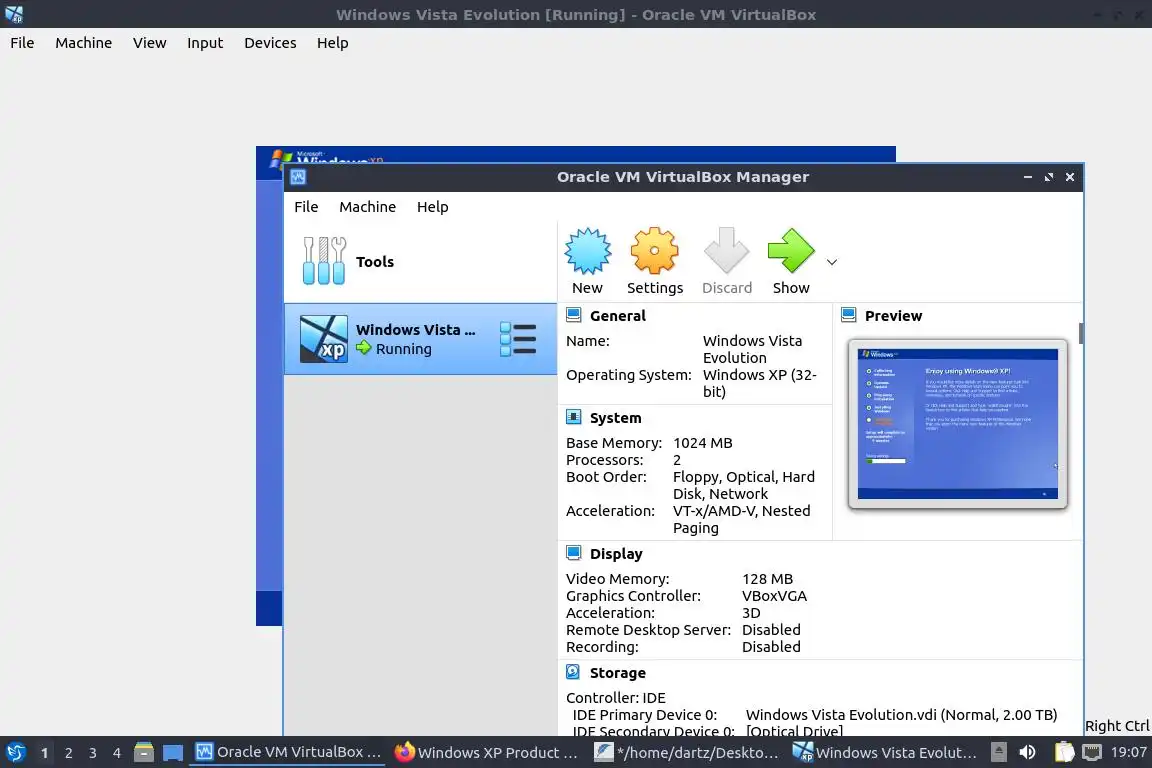This screenshot has width=1152, height=768.
Task: Open View menu of running VM window
Action: tap(149, 43)
